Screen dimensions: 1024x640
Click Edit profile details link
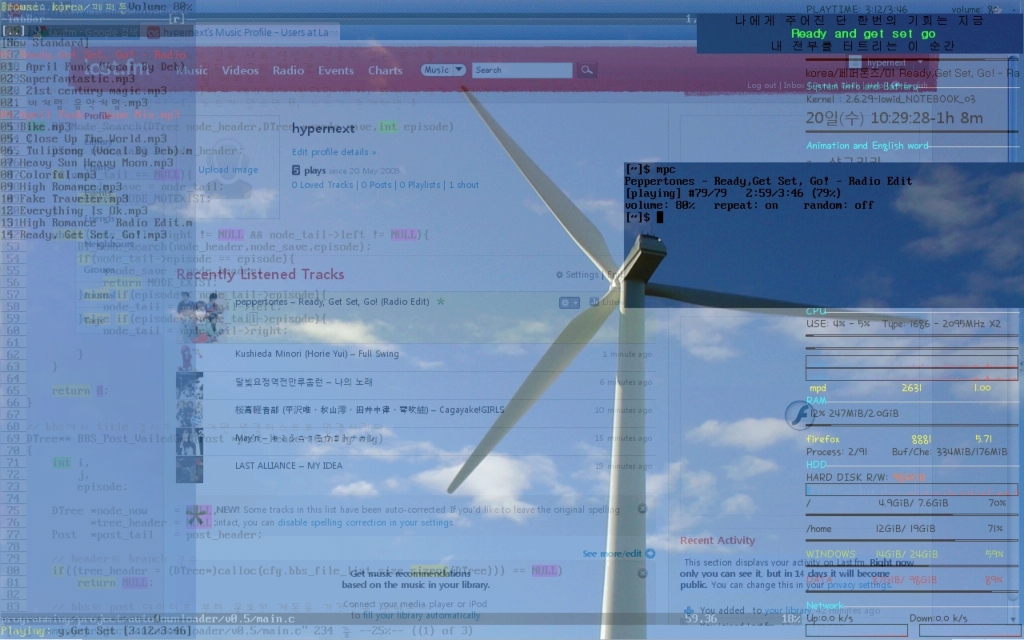tap(334, 152)
